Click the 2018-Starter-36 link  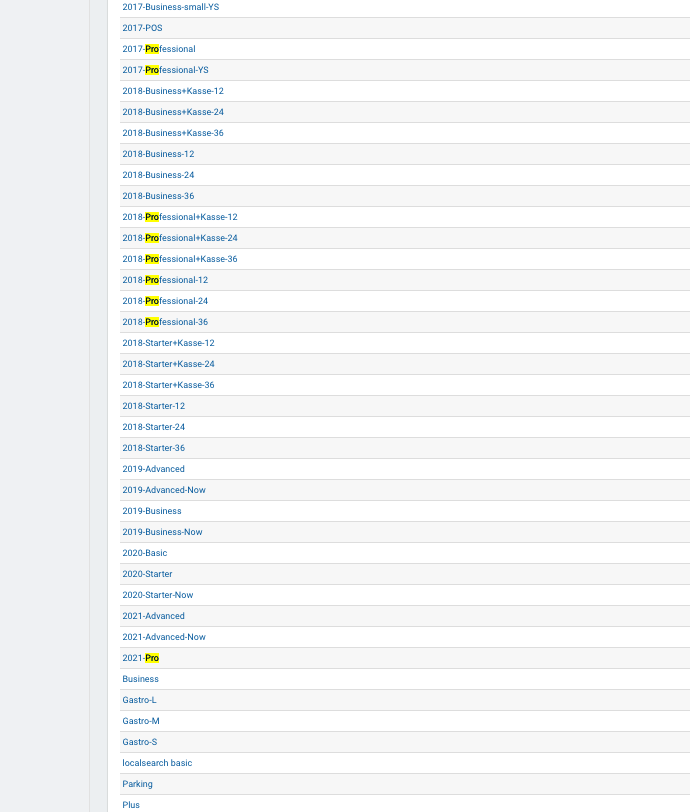[154, 448]
